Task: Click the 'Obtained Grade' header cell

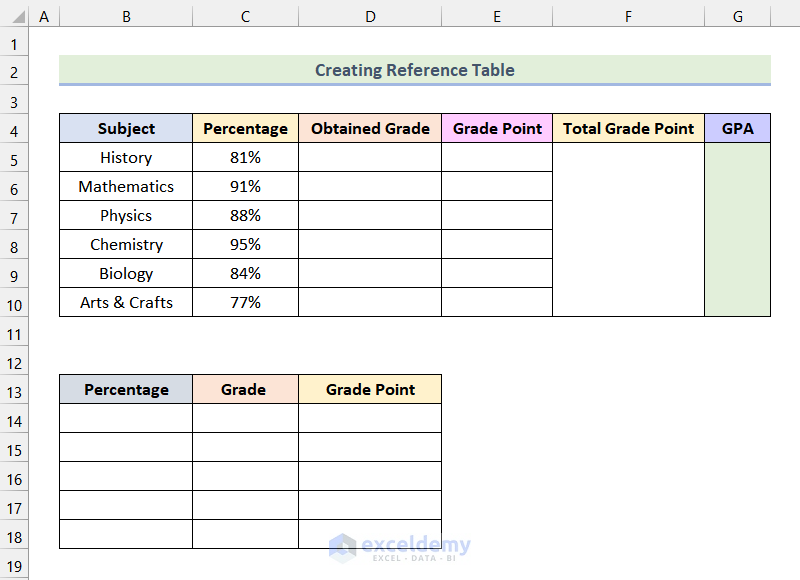Action: (370, 129)
